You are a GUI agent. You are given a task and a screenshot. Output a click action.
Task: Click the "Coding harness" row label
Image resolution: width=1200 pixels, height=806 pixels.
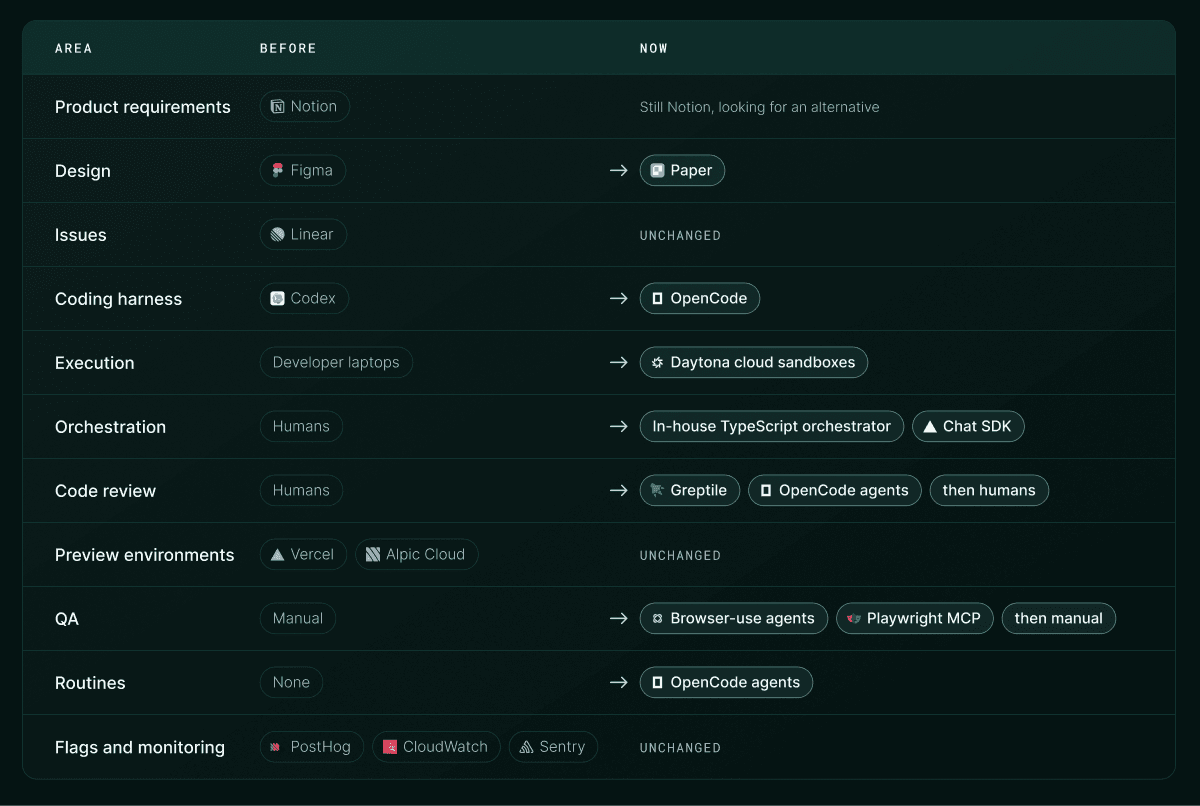(119, 299)
